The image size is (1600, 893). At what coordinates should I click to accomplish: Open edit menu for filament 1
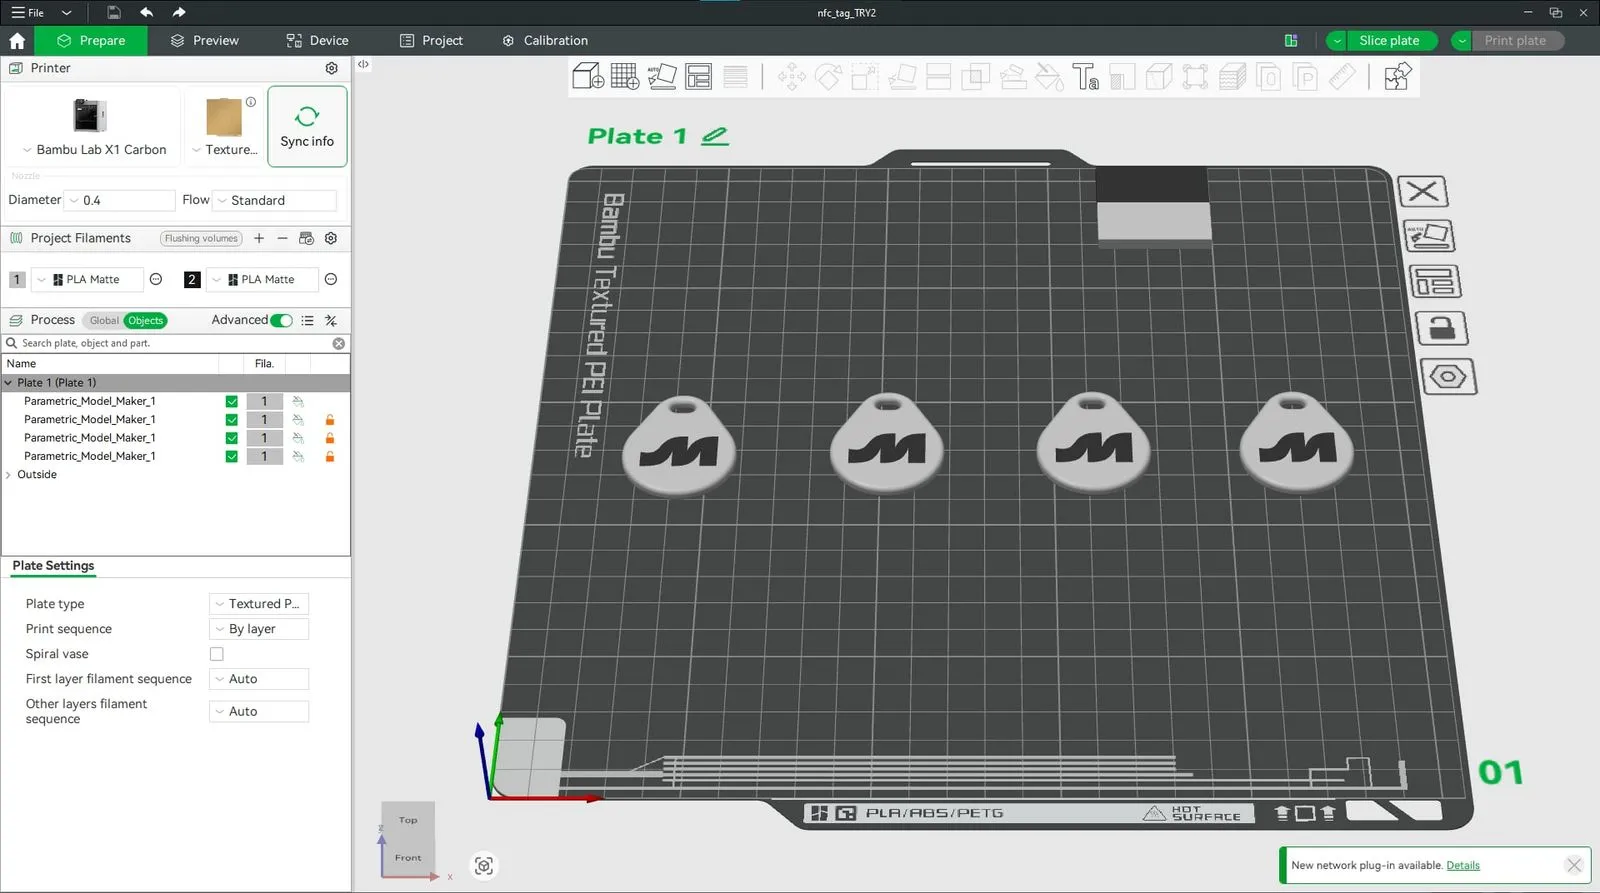(x=156, y=279)
